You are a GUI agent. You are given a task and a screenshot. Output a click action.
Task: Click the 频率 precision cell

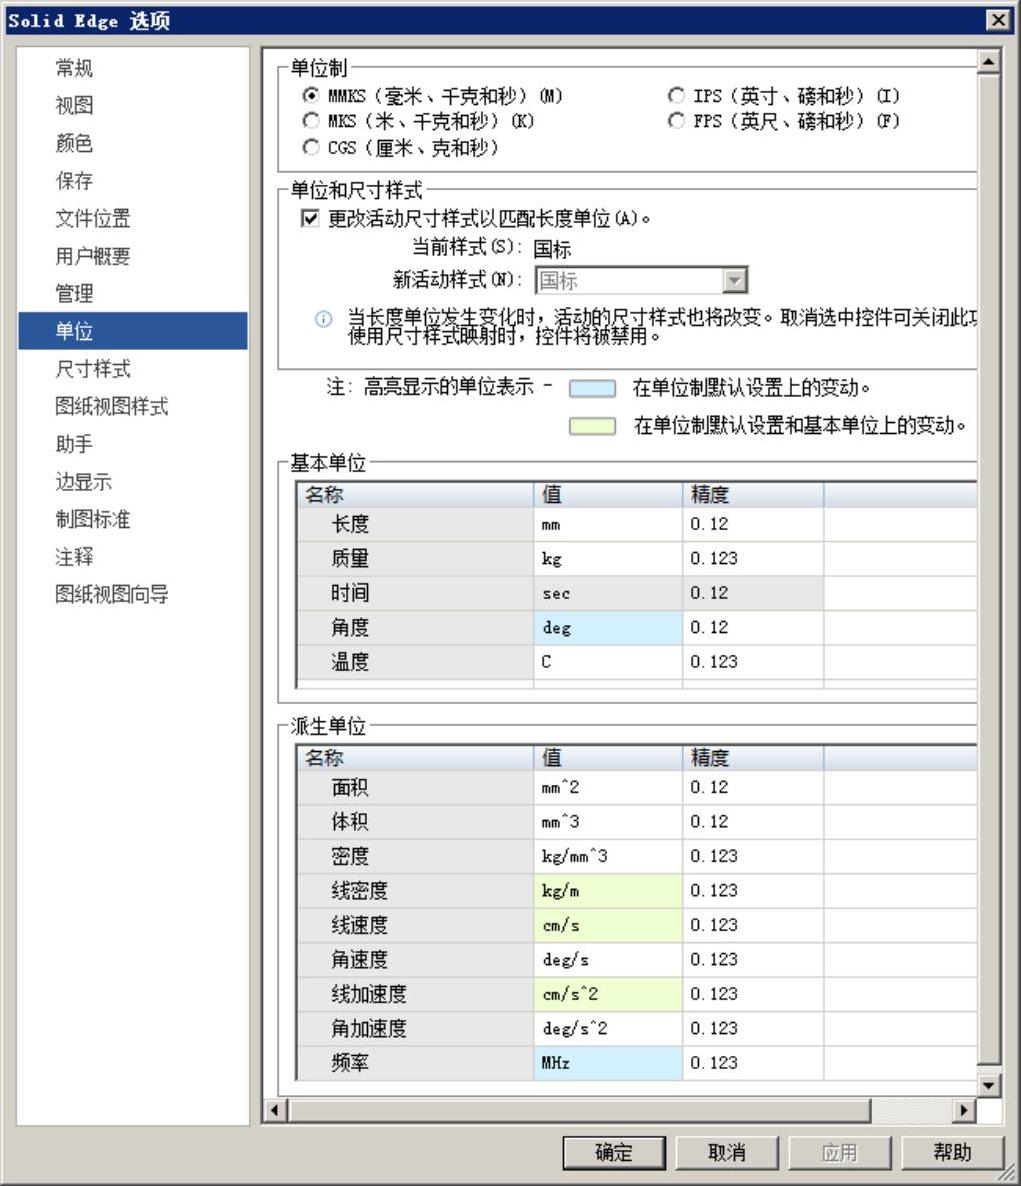coord(753,1063)
